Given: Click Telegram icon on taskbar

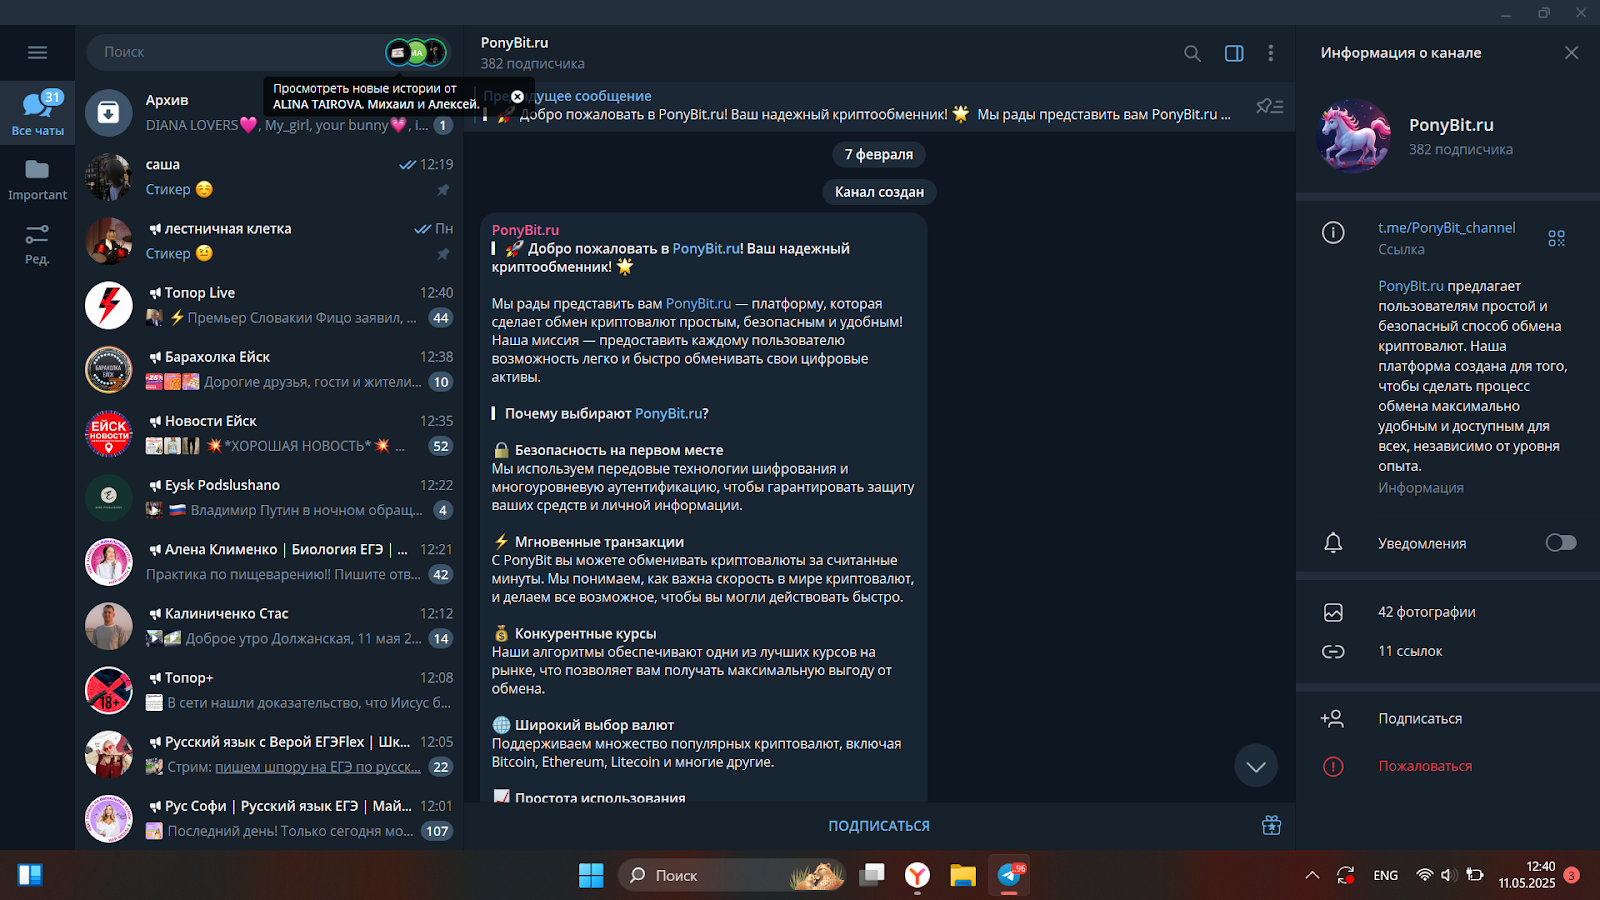Looking at the screenshot, I should (1009, 875).
